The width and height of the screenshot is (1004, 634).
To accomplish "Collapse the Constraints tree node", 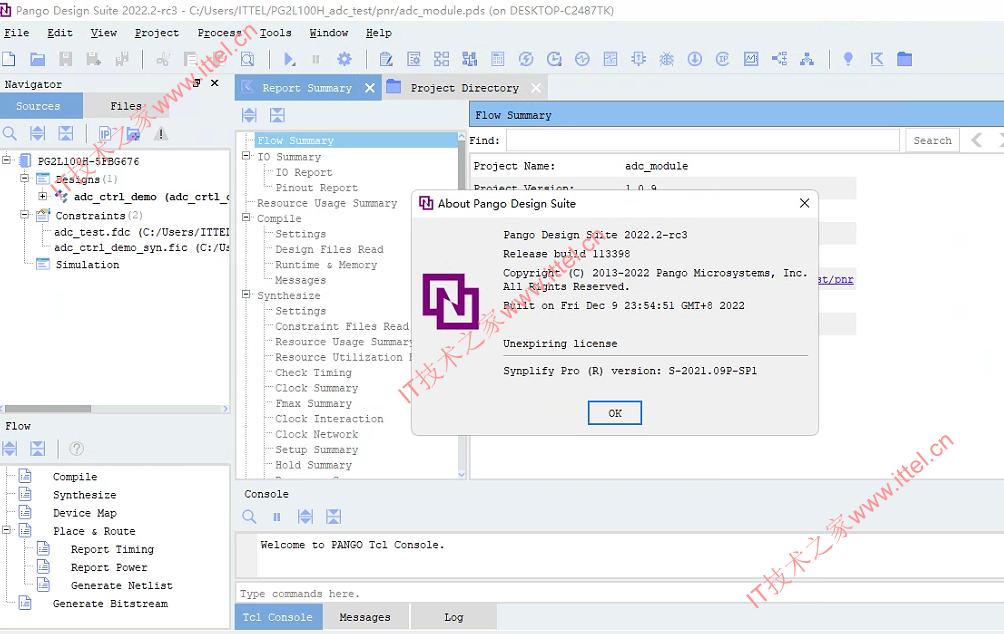I will pyautogui.click(x=24, y=215).
